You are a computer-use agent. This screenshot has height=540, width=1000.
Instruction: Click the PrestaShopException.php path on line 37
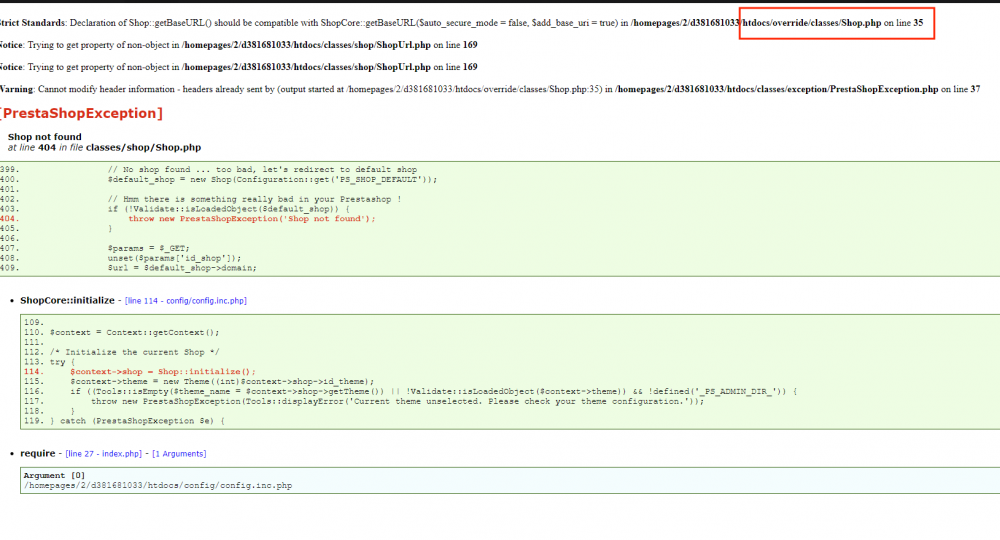(777, 89)
